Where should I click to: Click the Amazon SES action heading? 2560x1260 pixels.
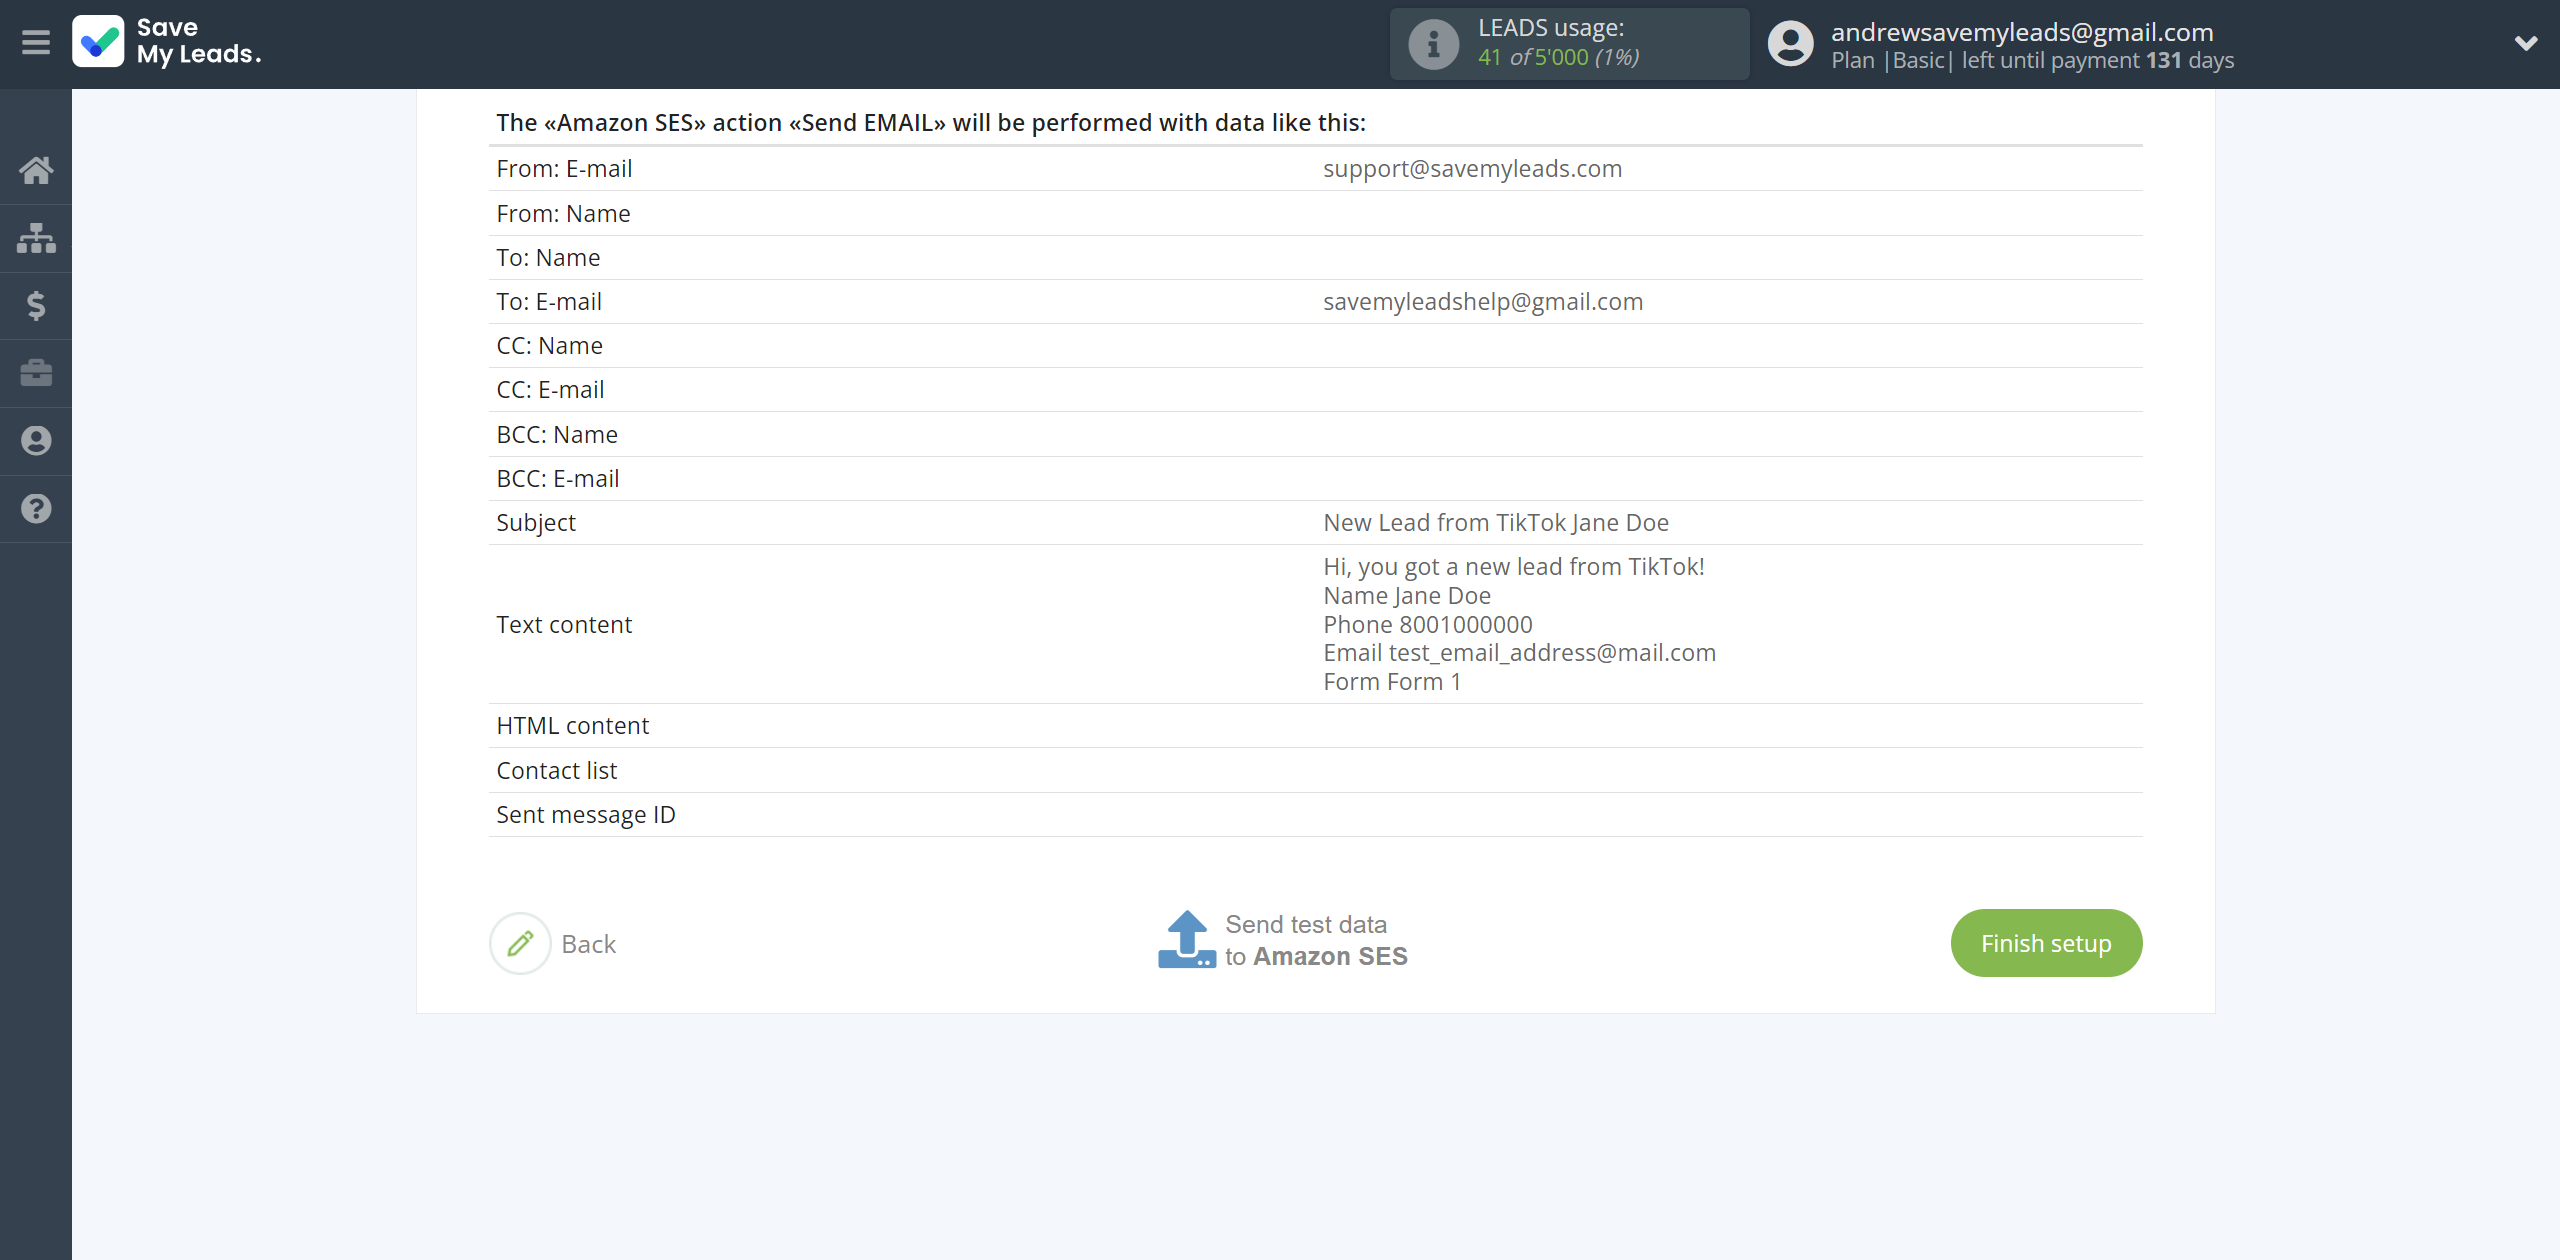click(x=931, y=123)
